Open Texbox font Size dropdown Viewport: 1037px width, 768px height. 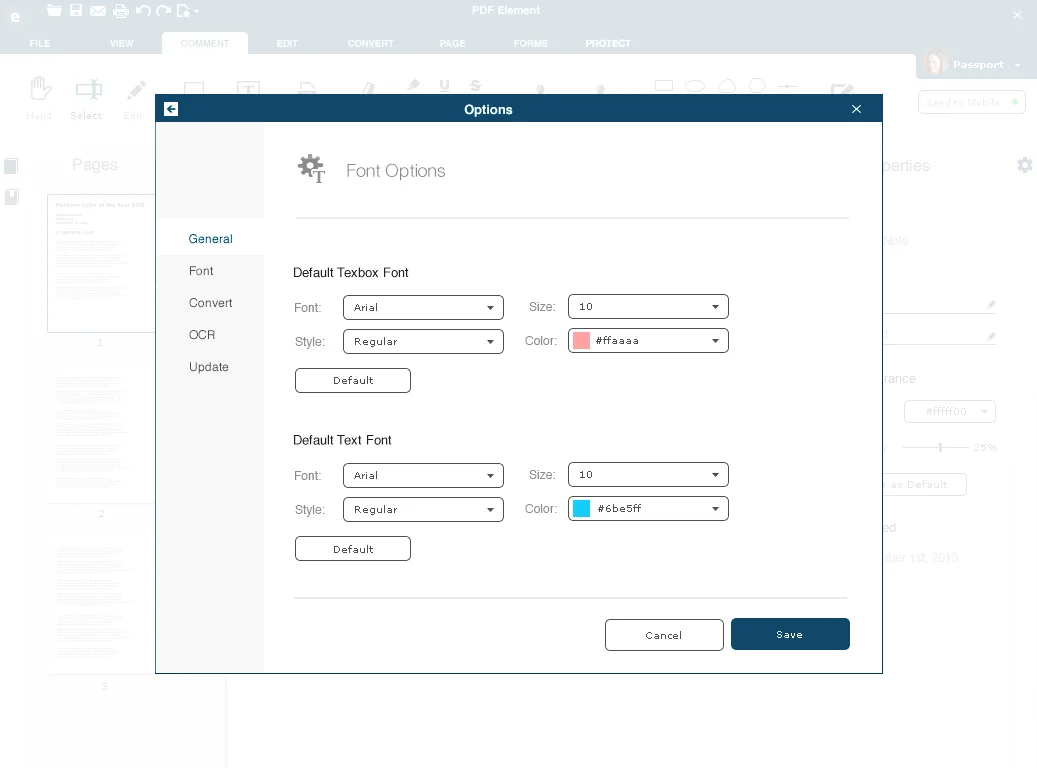648,307
